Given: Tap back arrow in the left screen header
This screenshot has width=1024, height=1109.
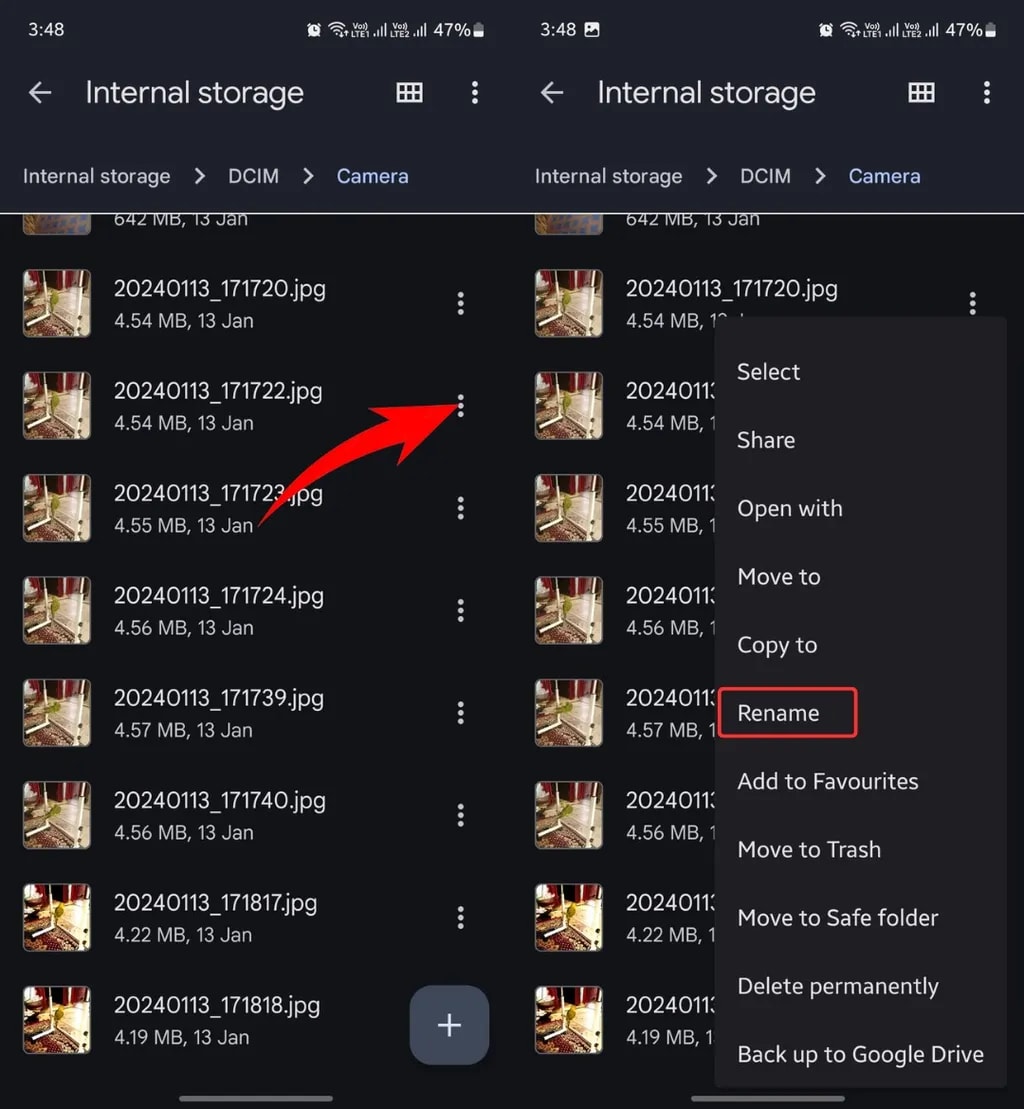Looking at the screenshot, I should point(40,93).
